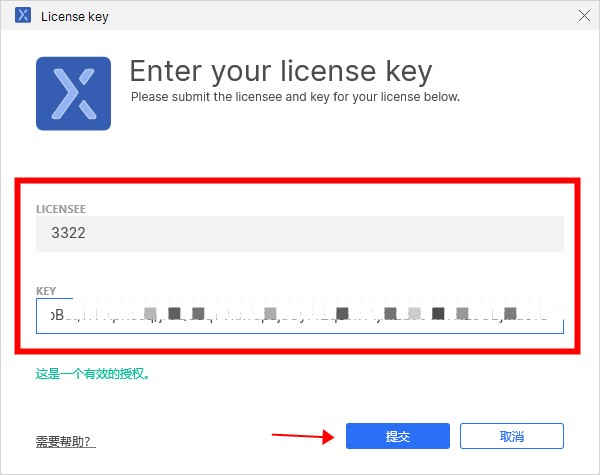Screen dimensions: 600x475
Task: Click the 3322 text in licensee box
Action: click(68, 233)
